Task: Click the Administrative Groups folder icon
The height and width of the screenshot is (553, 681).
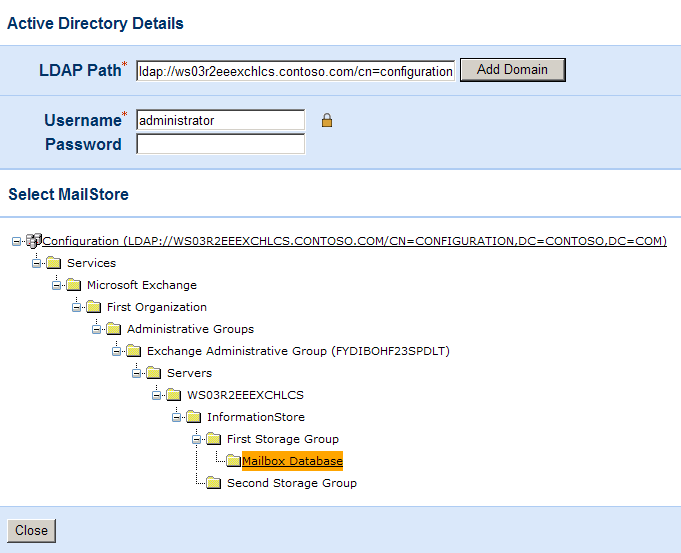Action: [113, 329]
